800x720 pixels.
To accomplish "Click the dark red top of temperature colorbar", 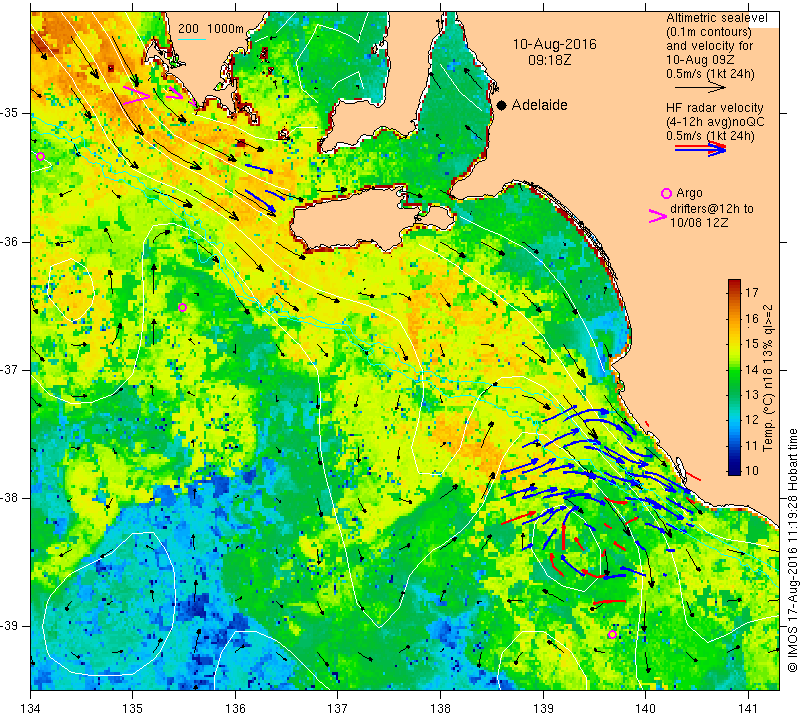I will click(x=734, y=282).
